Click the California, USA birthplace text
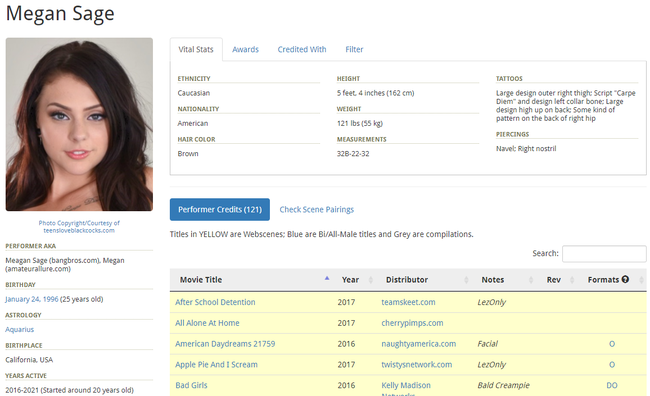This screenshot has width=650, height=396. tap(29, 360)
